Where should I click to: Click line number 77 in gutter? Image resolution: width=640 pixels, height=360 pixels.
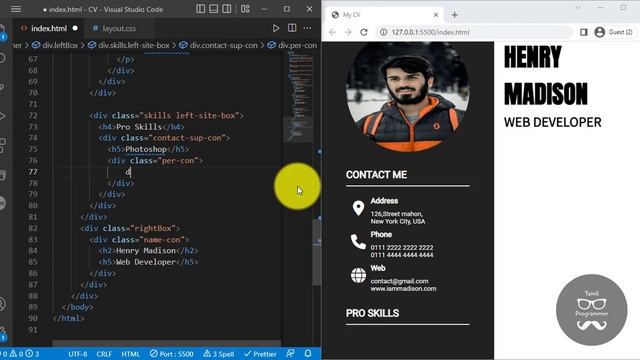(33, 172)
